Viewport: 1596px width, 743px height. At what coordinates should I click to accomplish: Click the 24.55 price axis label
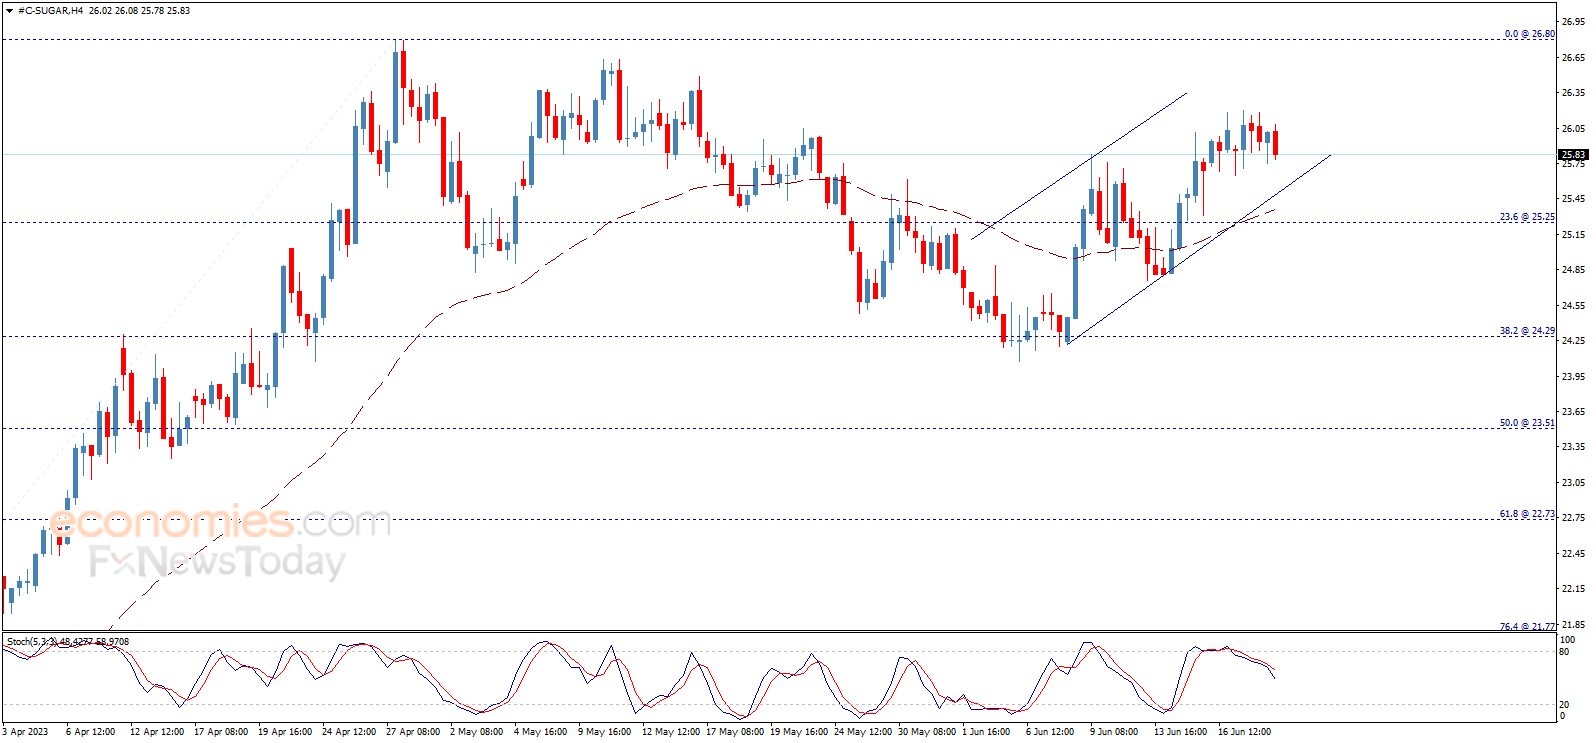click(1574, 305)
